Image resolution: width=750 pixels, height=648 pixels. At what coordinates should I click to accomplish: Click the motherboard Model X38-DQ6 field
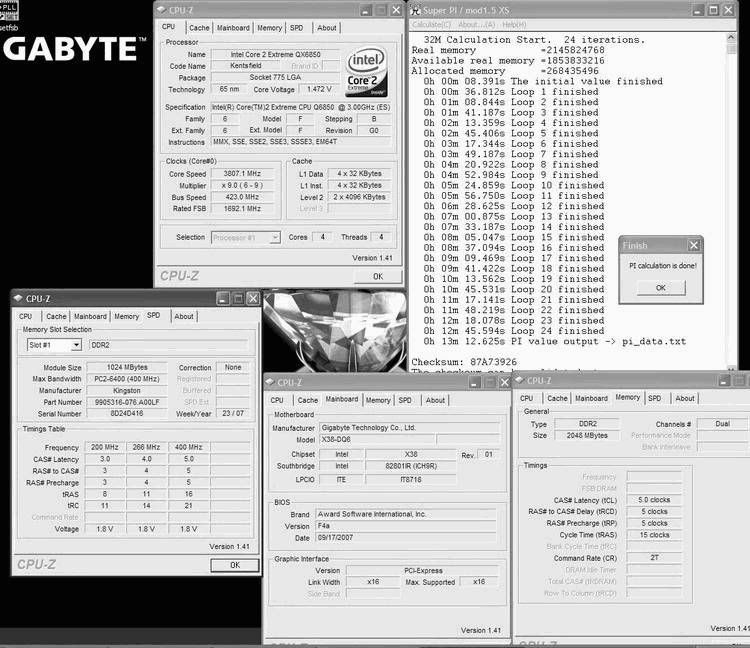[x=377, y=439]
